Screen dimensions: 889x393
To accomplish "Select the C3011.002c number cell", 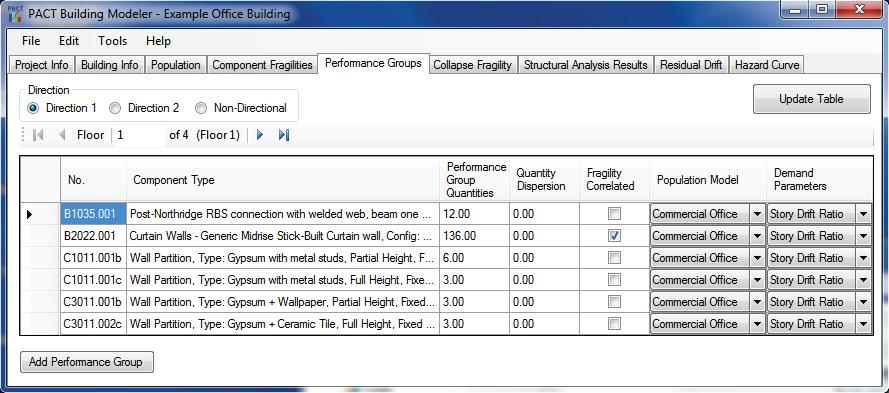I will [93, 324].
